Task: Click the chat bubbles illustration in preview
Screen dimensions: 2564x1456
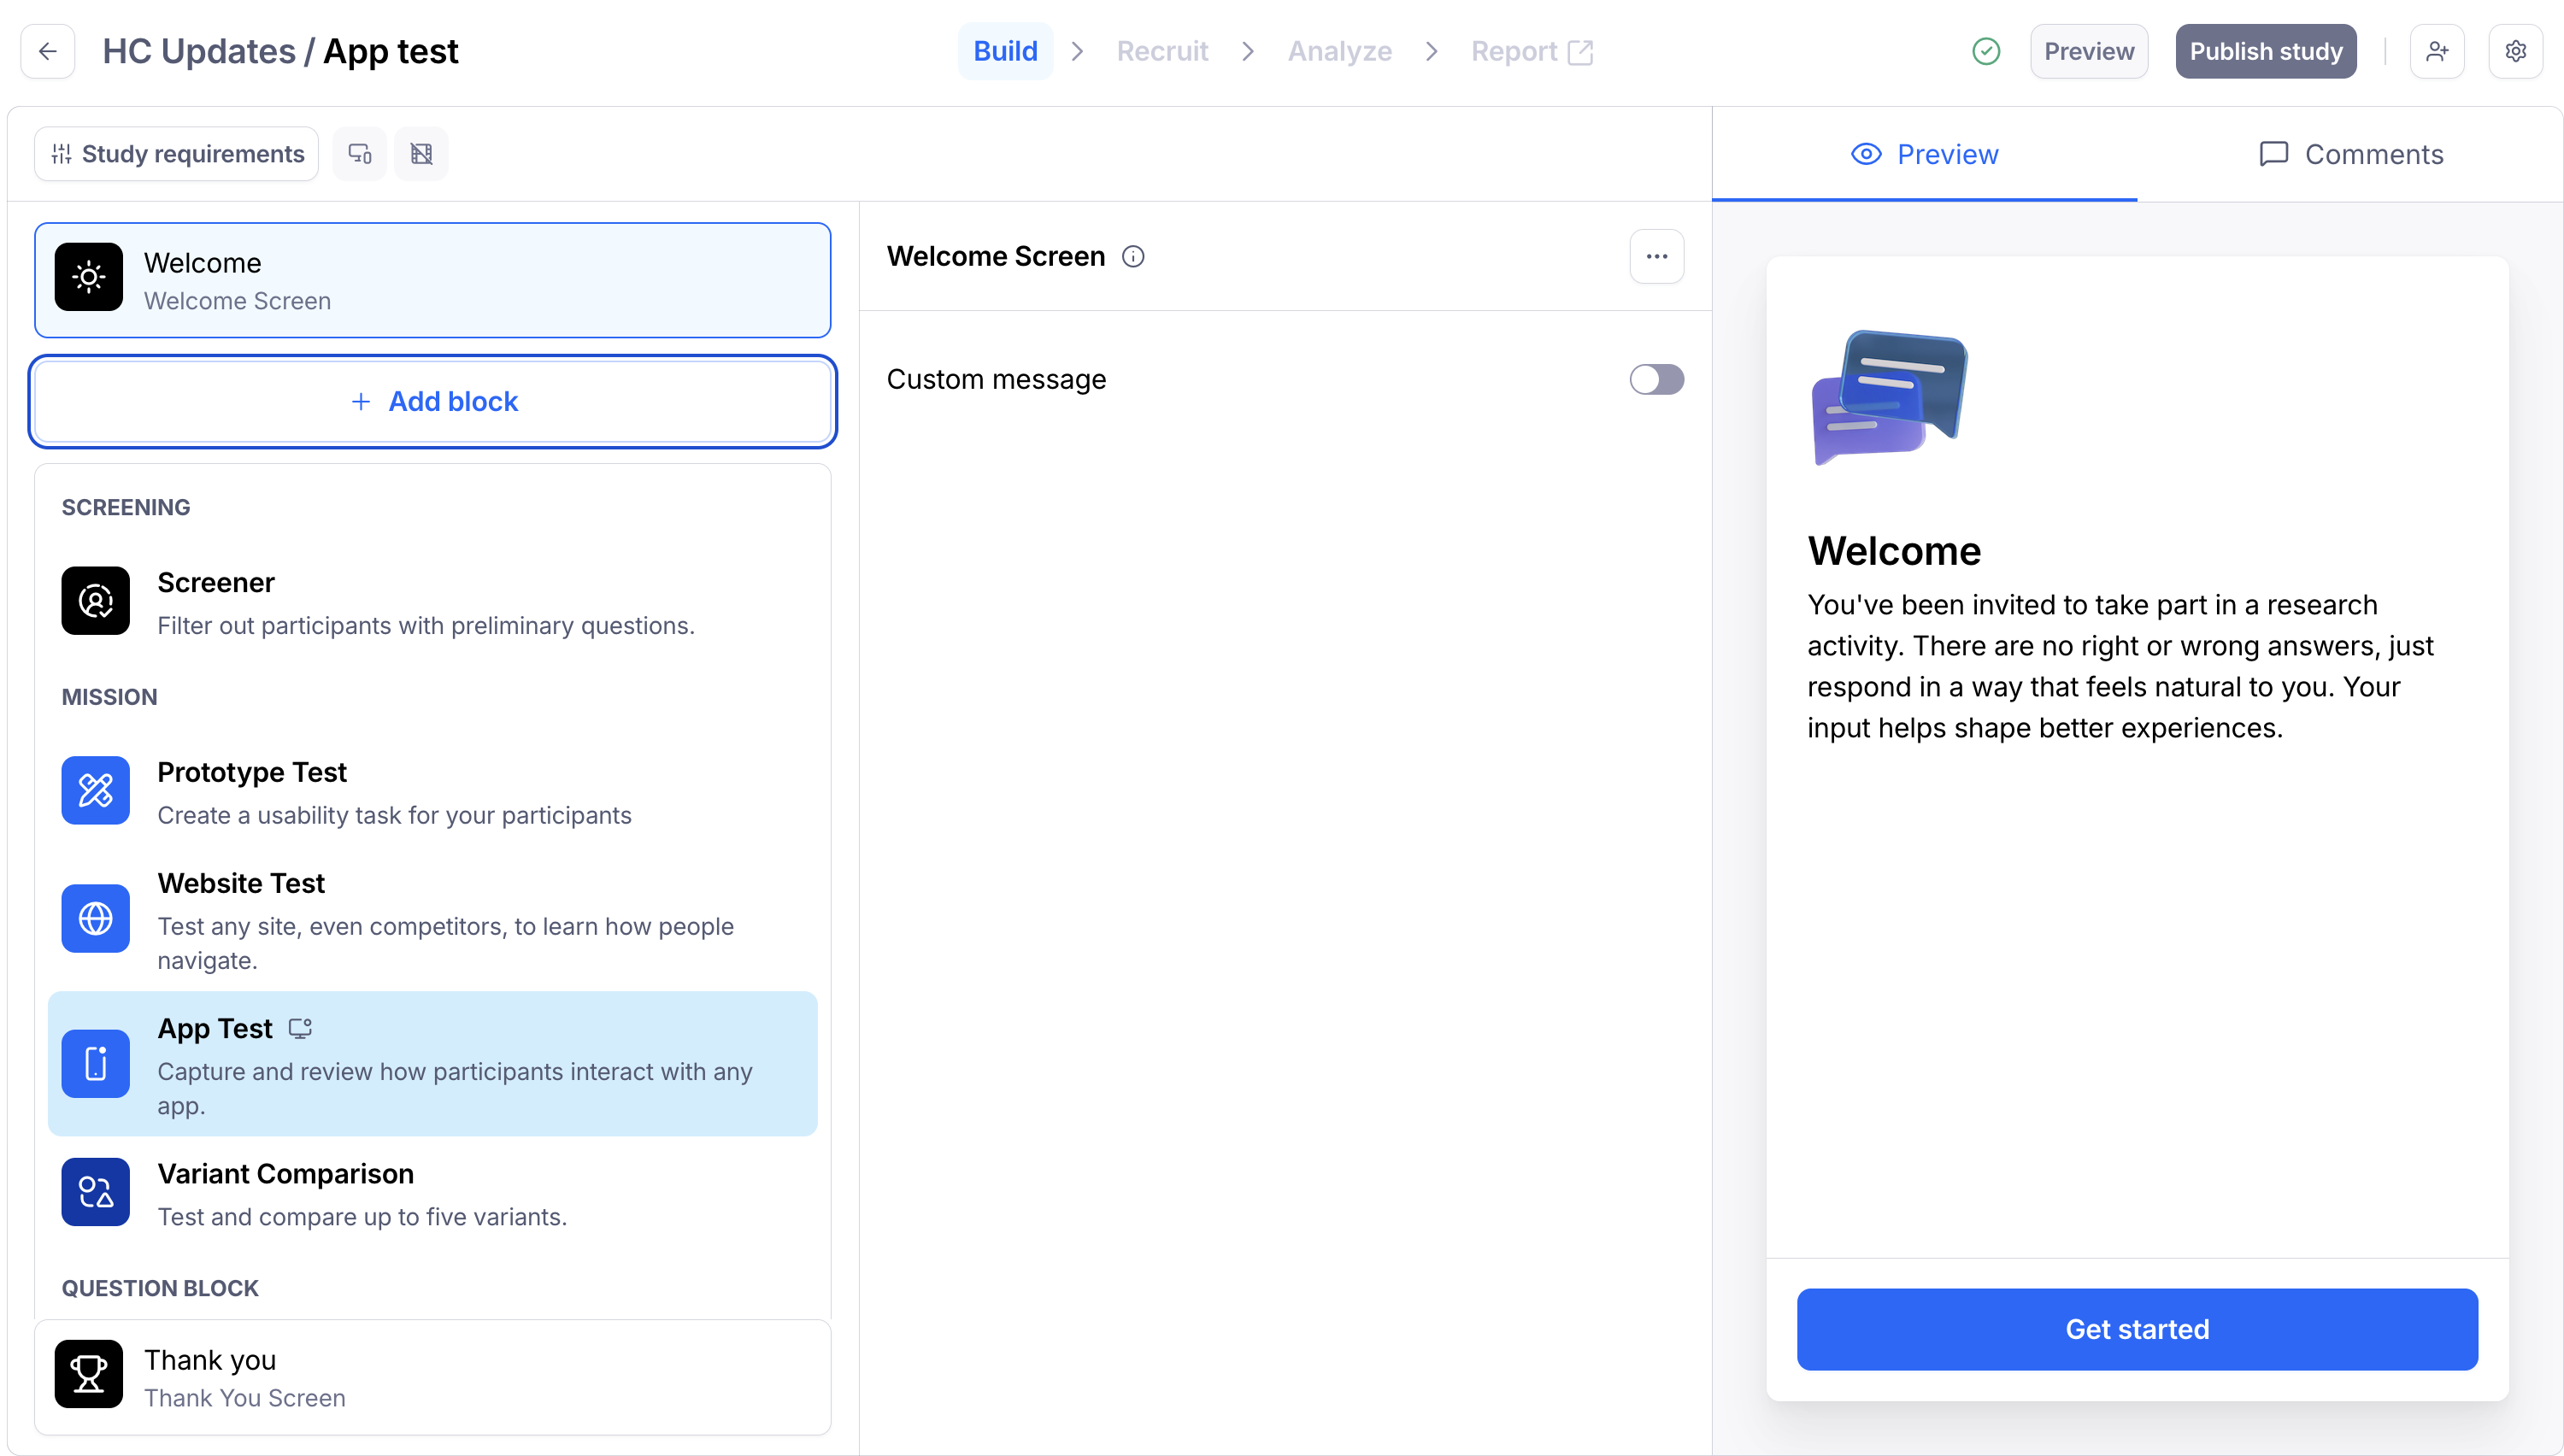Action: (1889, 397)
